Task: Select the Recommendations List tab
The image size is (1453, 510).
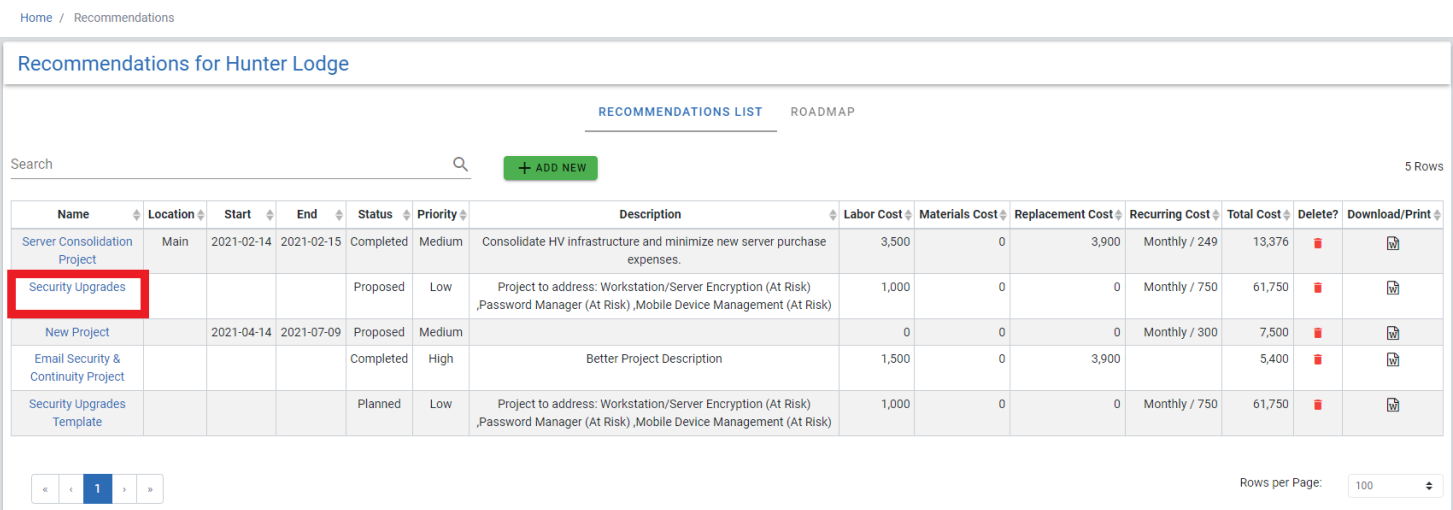Action: [x=680, y=112]
